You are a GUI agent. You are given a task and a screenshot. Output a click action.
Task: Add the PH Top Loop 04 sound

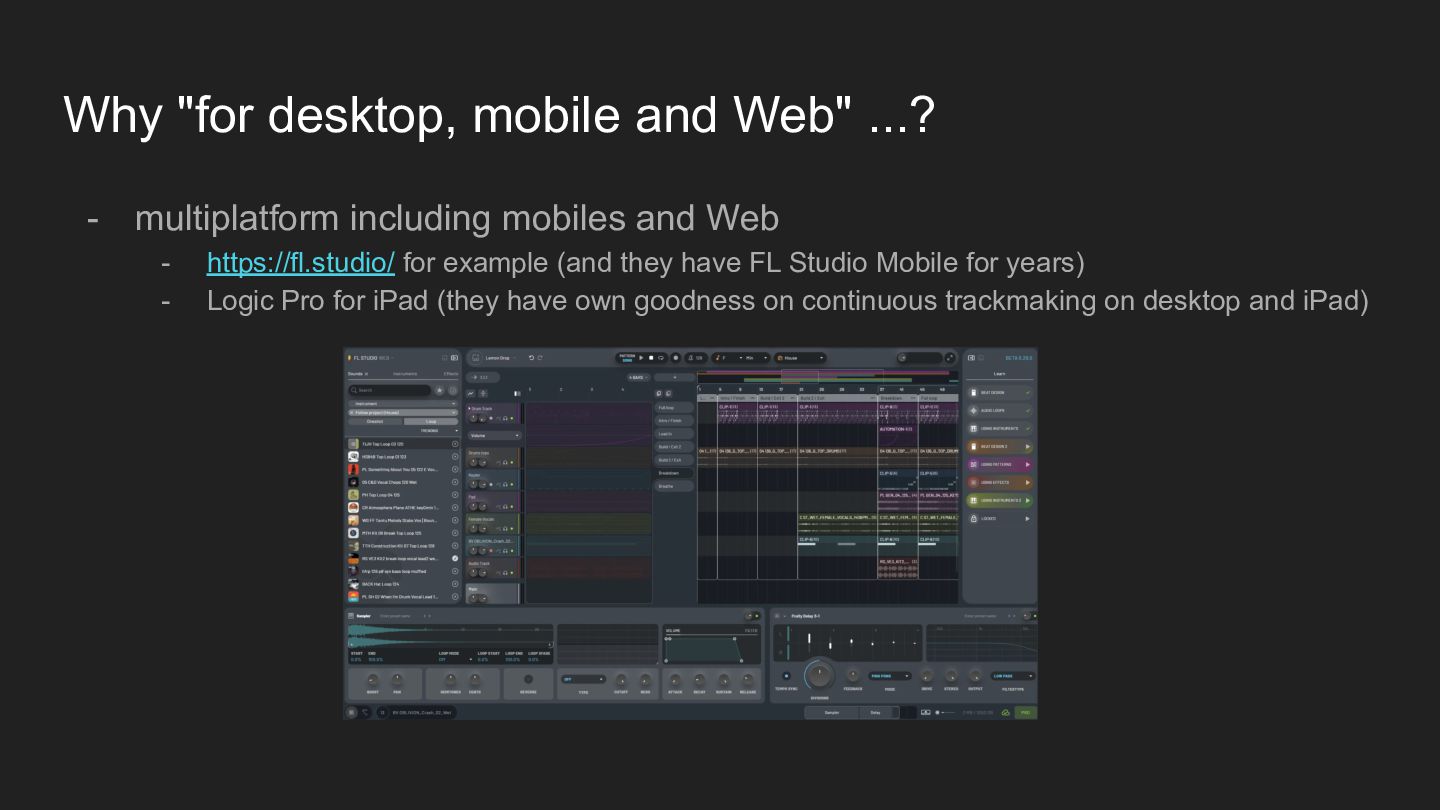455,495
